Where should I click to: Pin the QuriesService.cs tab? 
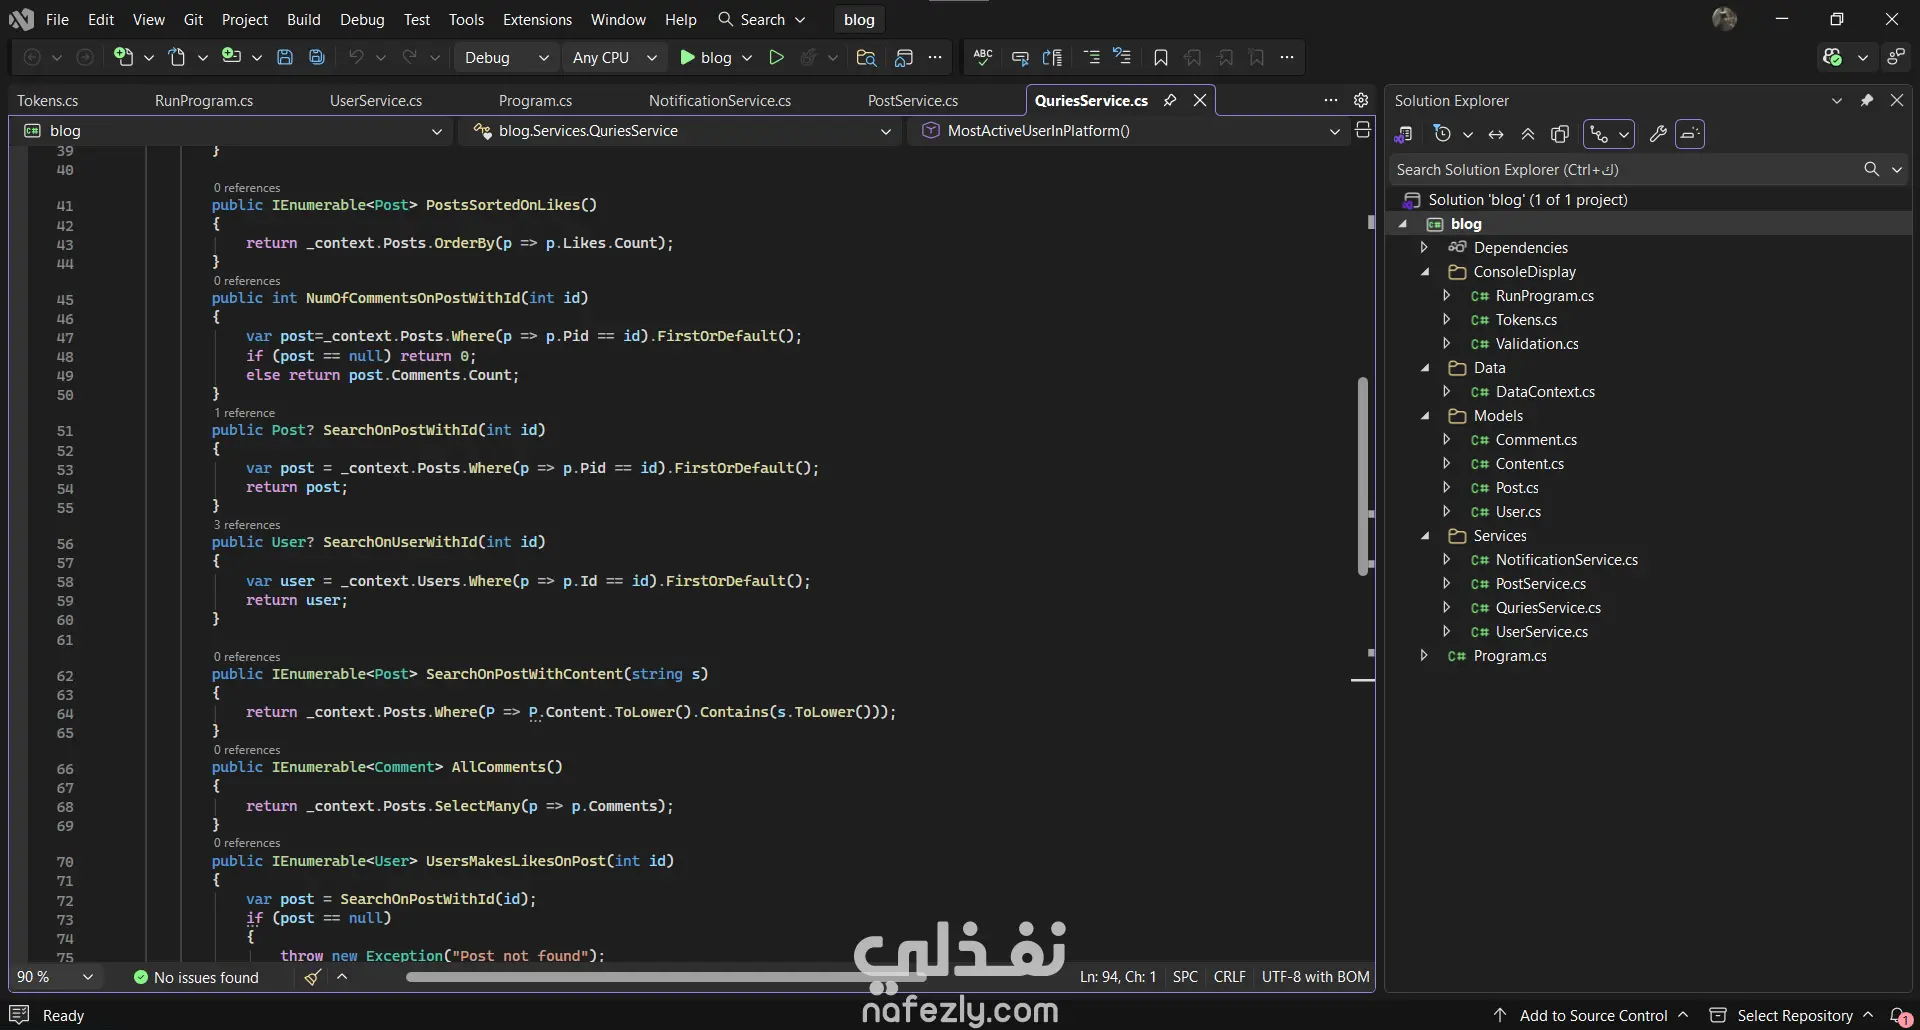tap(1170, 100)
